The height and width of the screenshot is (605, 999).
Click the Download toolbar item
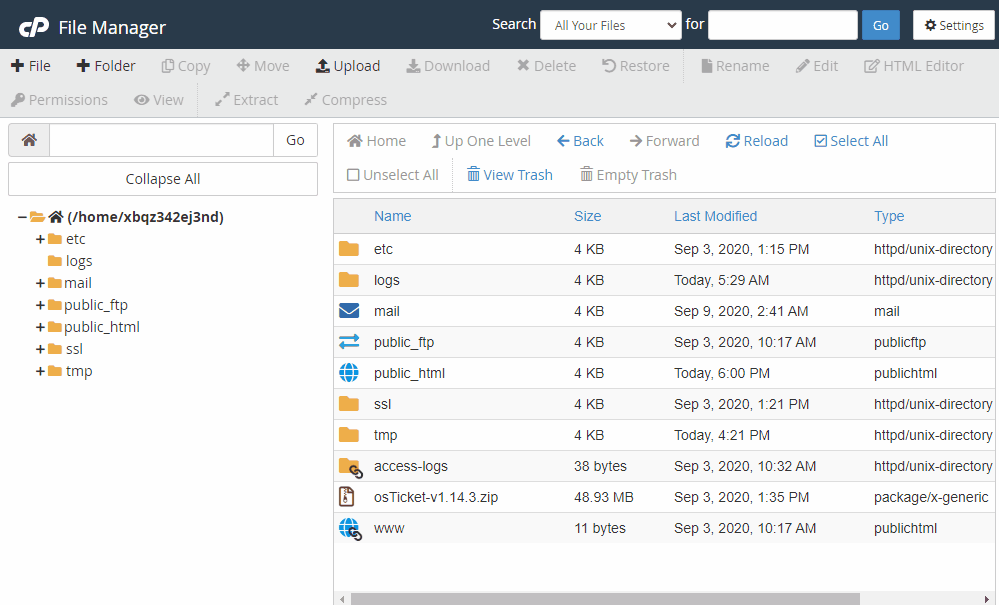tap(448, 66)
